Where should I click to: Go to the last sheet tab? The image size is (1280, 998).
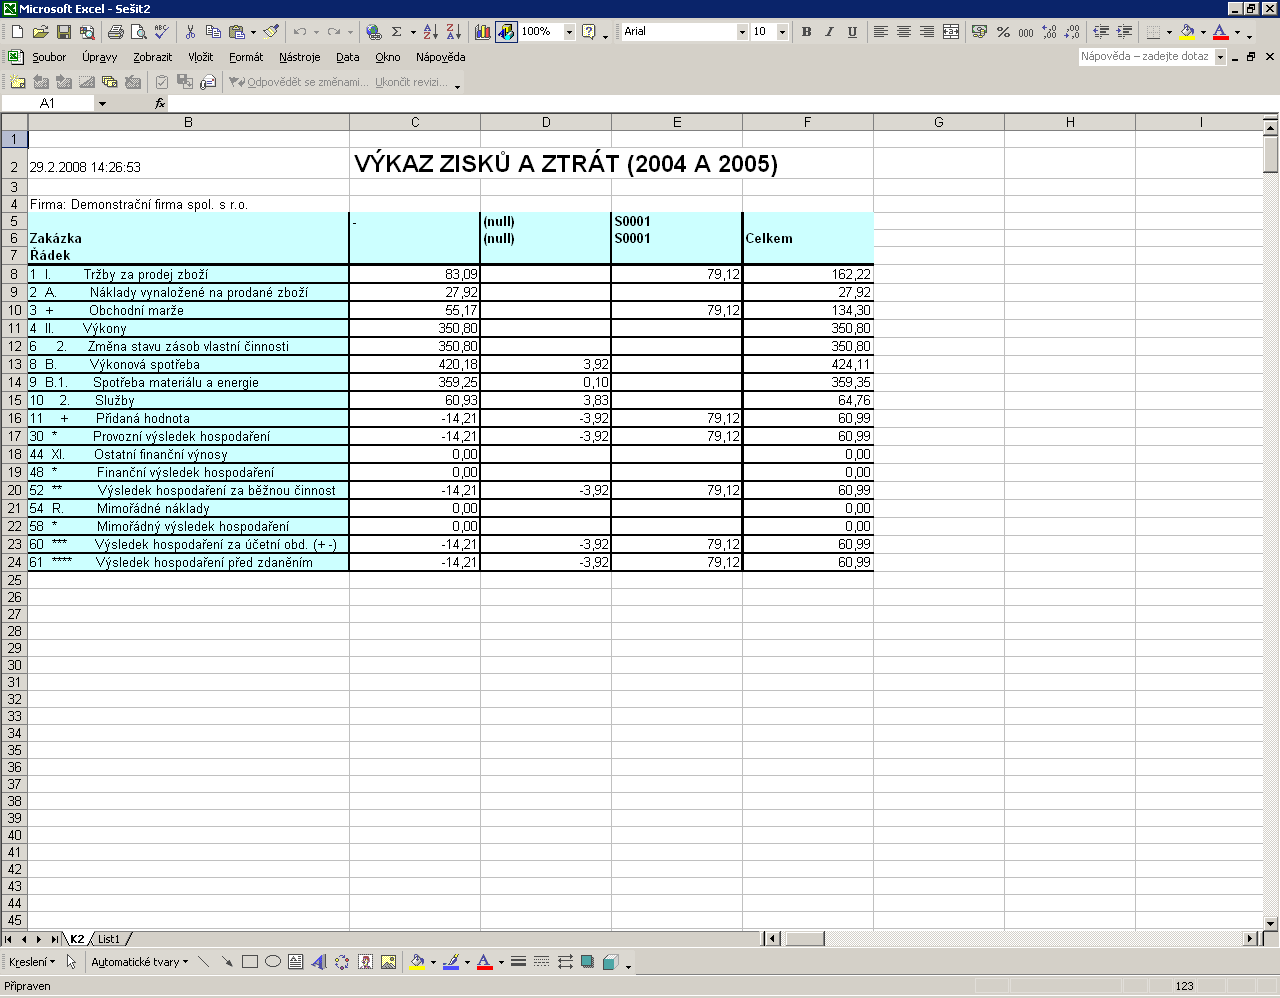click(54, 939)
